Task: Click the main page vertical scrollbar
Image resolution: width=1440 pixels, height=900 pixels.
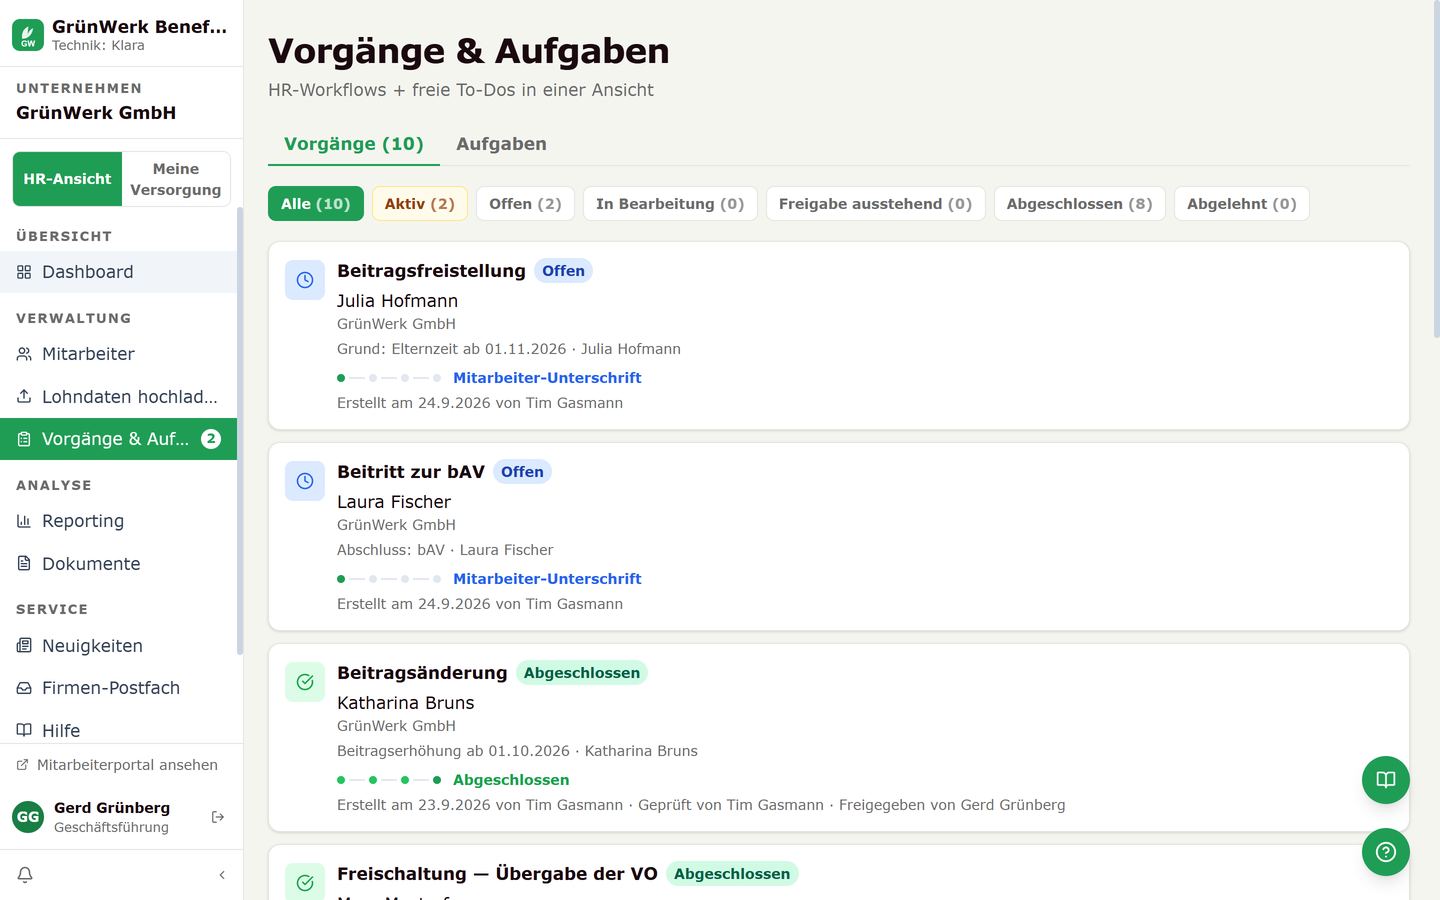Action: click(1436, 170)
